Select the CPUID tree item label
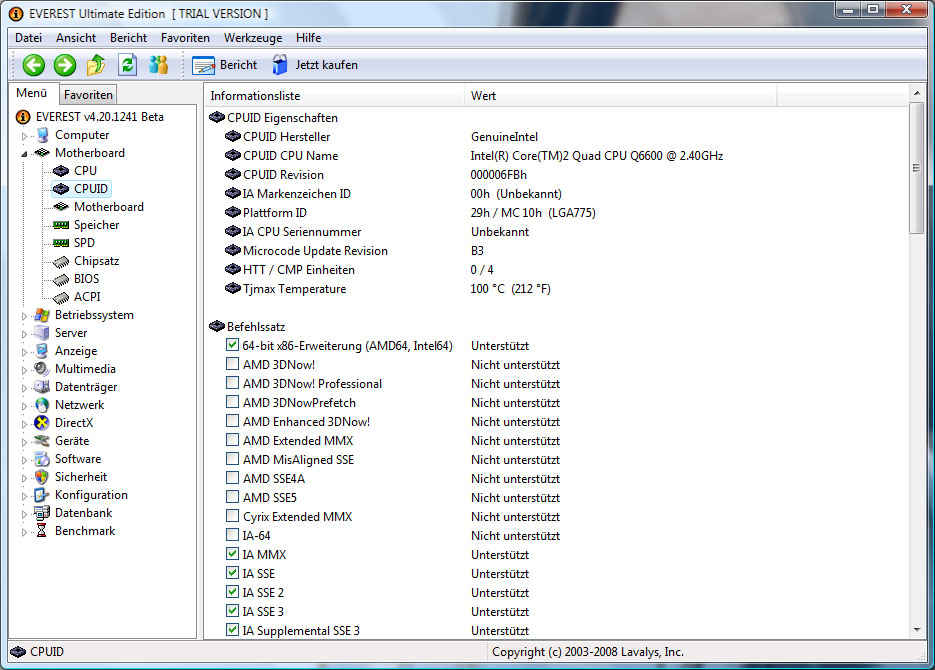The width and height of the screenshot is (935, 670). coord(91,189)
